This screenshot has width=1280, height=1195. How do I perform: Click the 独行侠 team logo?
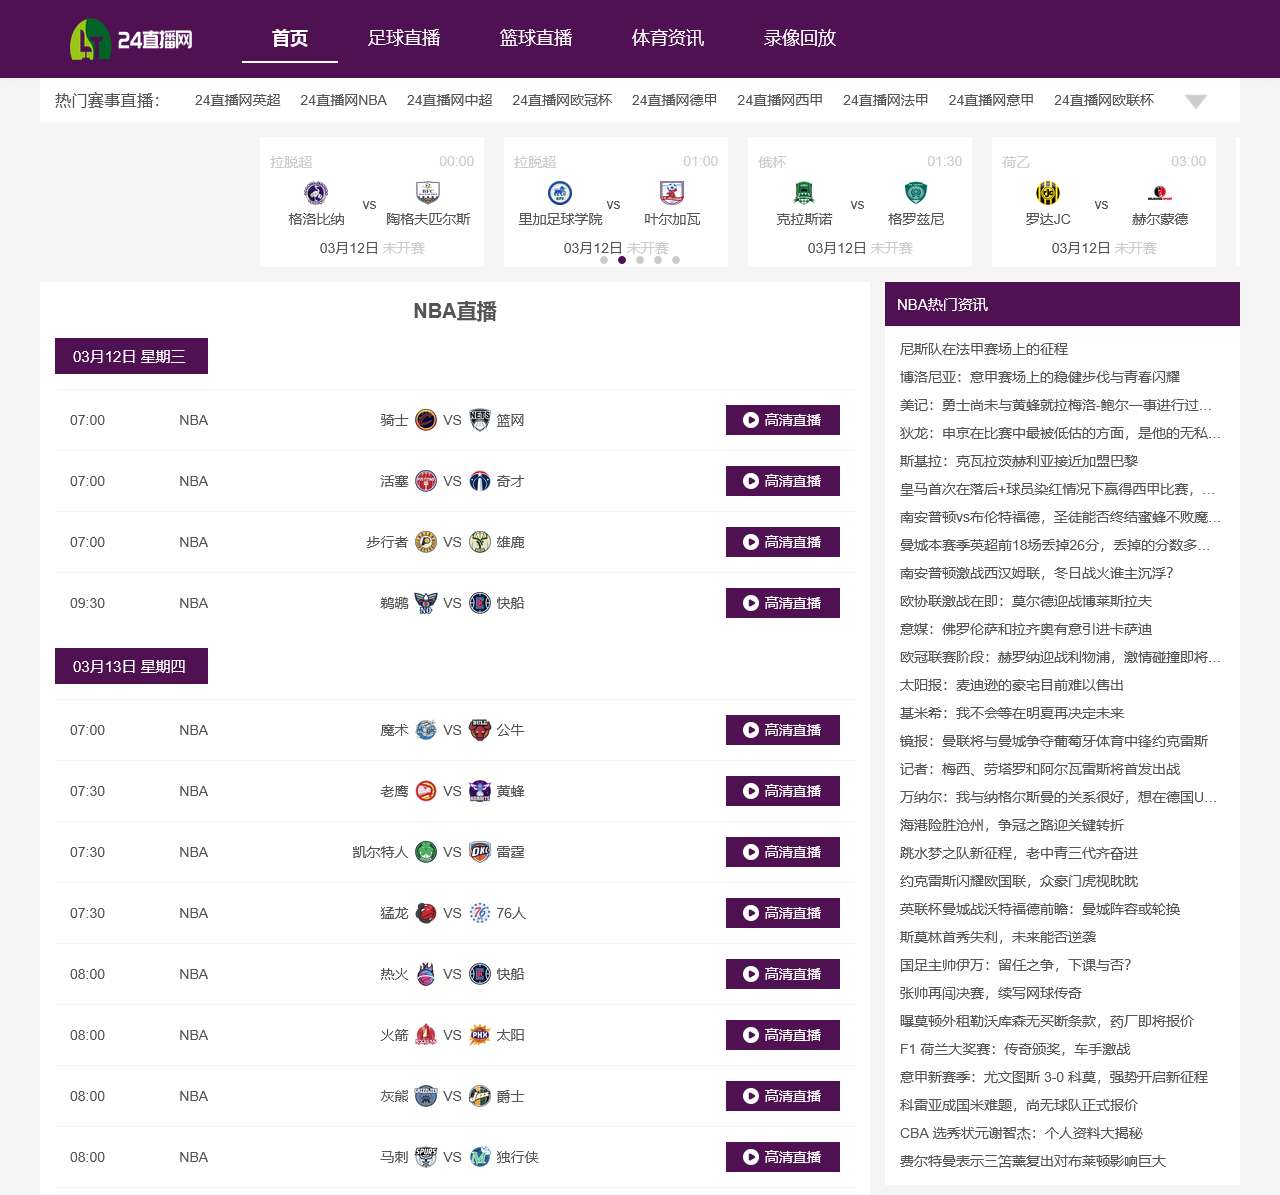[x=480, y=1157]
